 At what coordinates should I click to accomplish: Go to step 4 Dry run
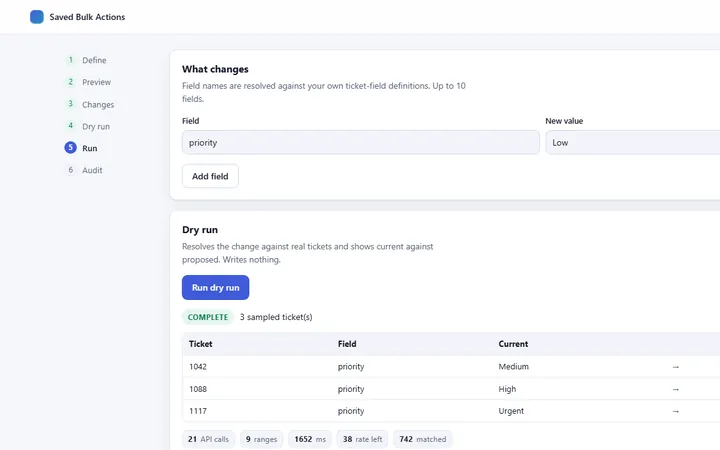pos(89,126)
